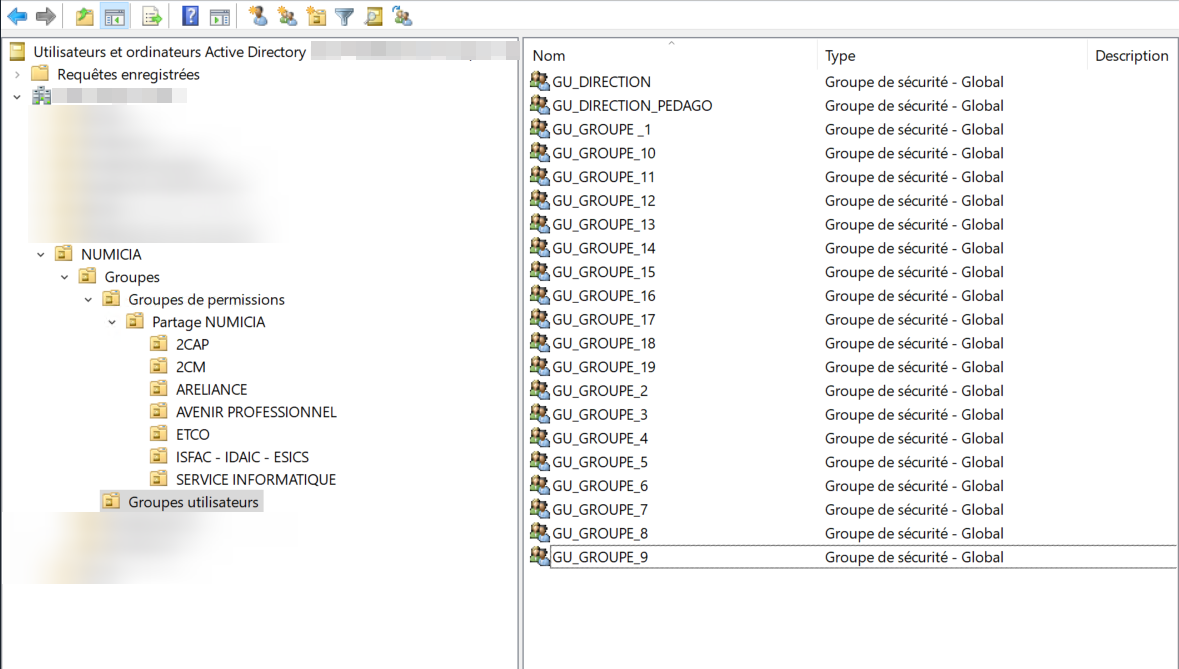
Task: Click the Find objects magnifier icon
Action: point(373,16)
